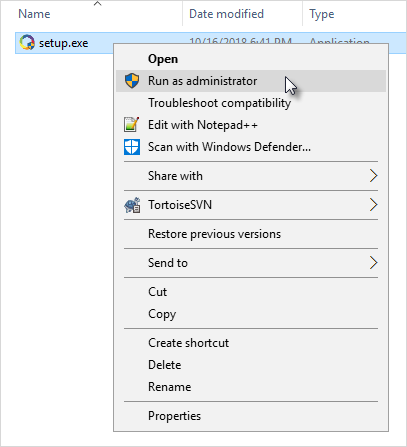Screen dimensions: 407x447
Task: Expand the Send to submenu arrow
Action: pyautogui.click(x=373, y=263)
